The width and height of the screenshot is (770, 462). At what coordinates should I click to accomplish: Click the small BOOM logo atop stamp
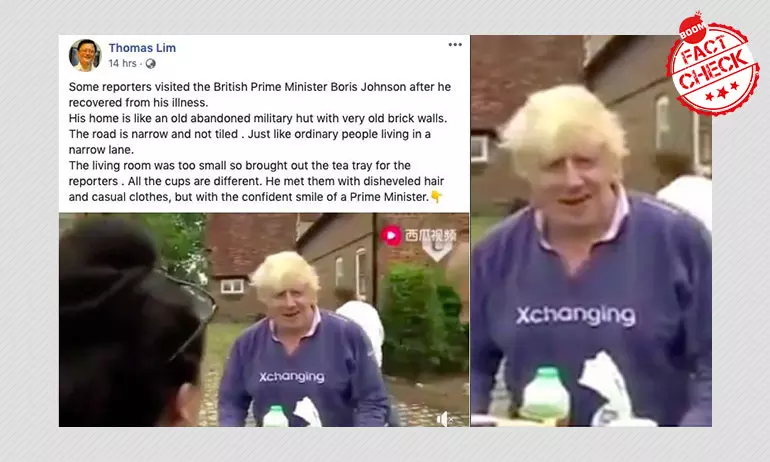click(x=692, y=28)
